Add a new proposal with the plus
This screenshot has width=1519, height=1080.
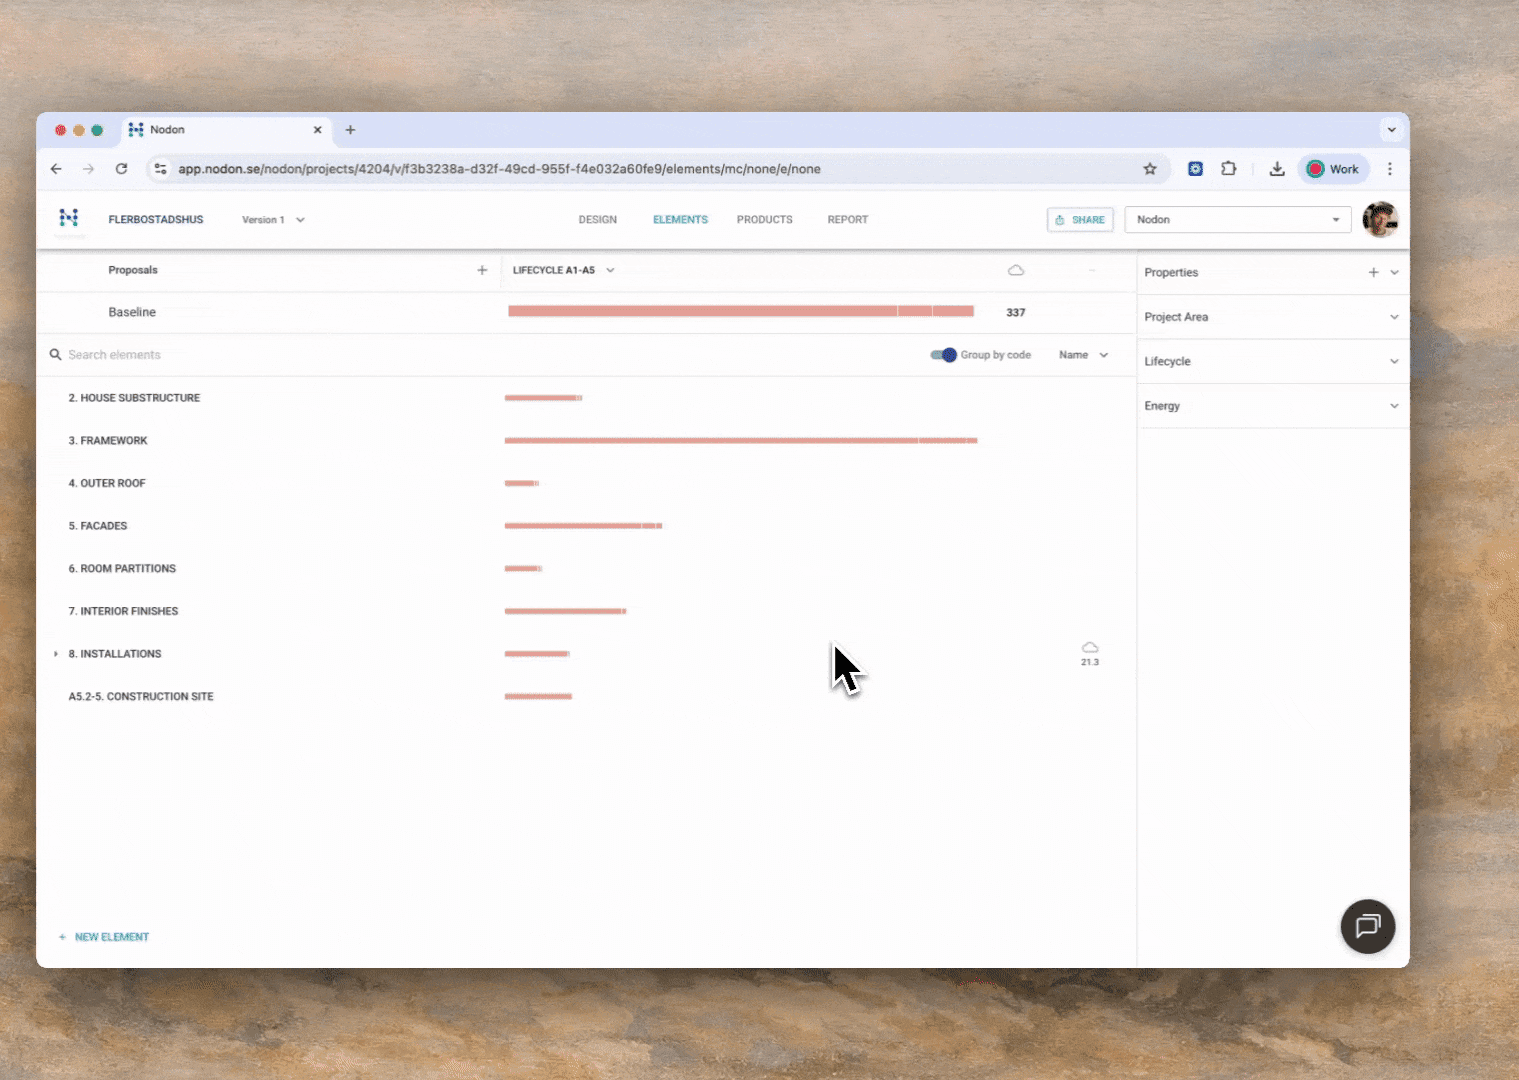482,270
